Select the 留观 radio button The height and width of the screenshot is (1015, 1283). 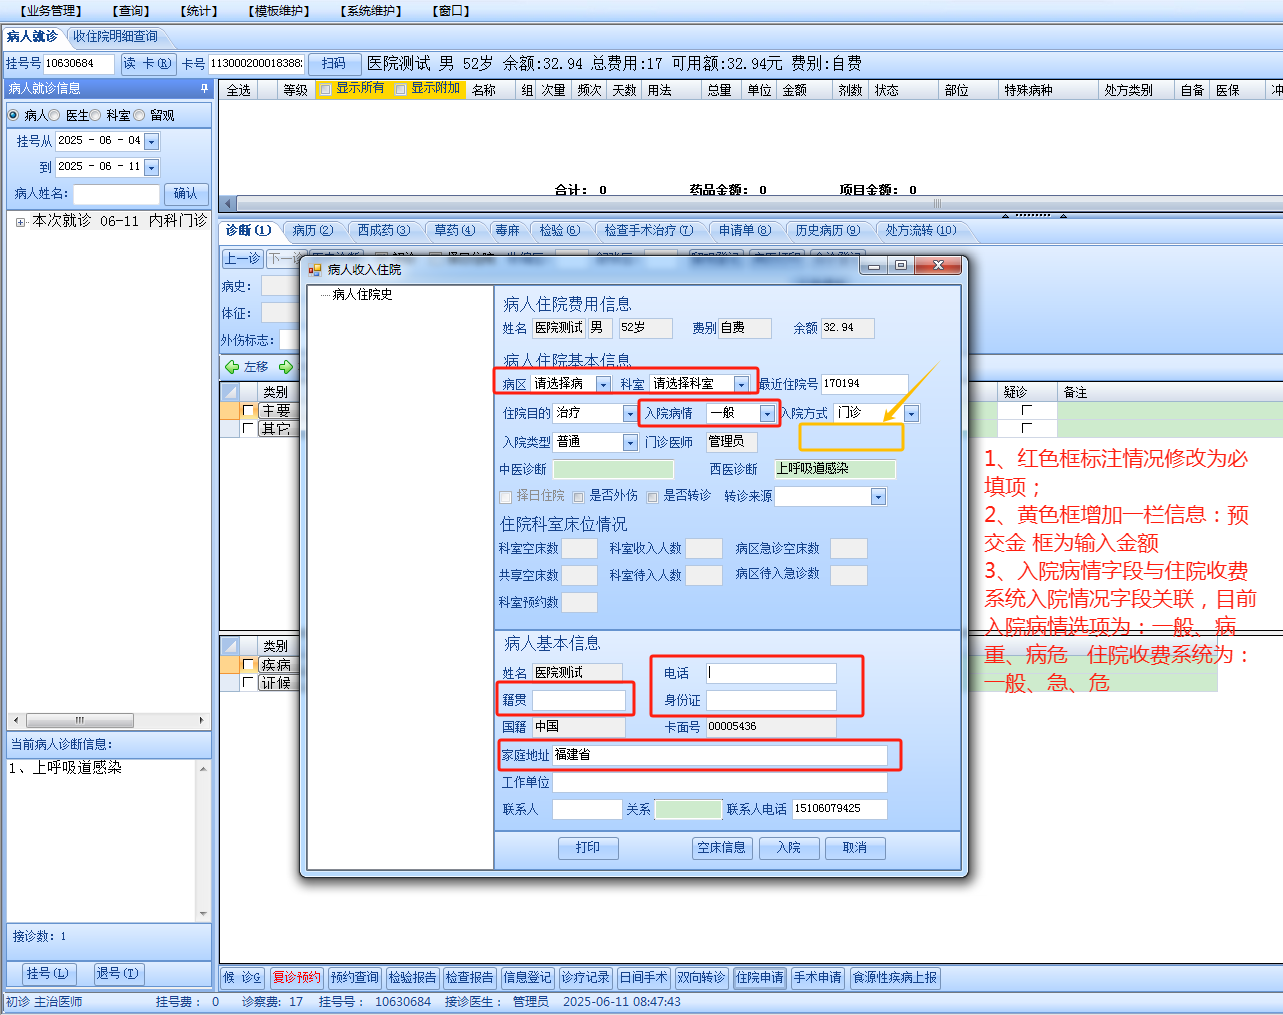point(139,115)
